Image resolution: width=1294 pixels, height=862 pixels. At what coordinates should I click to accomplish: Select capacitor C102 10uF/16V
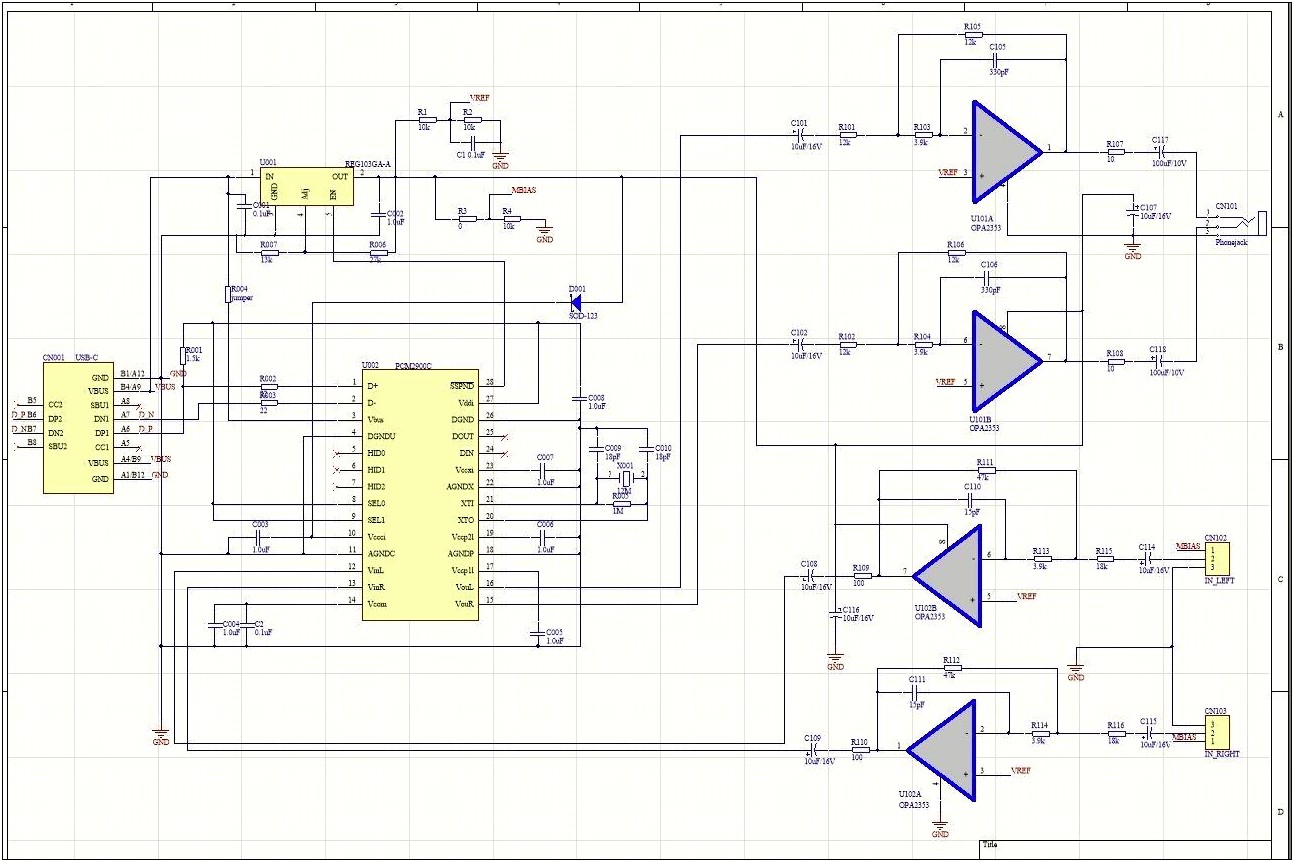[x=800, y=343]
